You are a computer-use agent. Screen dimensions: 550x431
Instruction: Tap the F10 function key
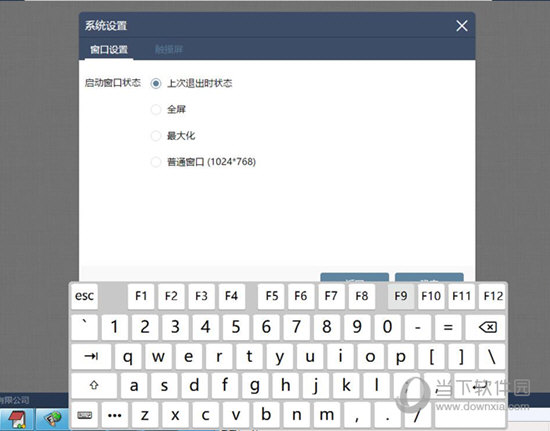(431, 296)
